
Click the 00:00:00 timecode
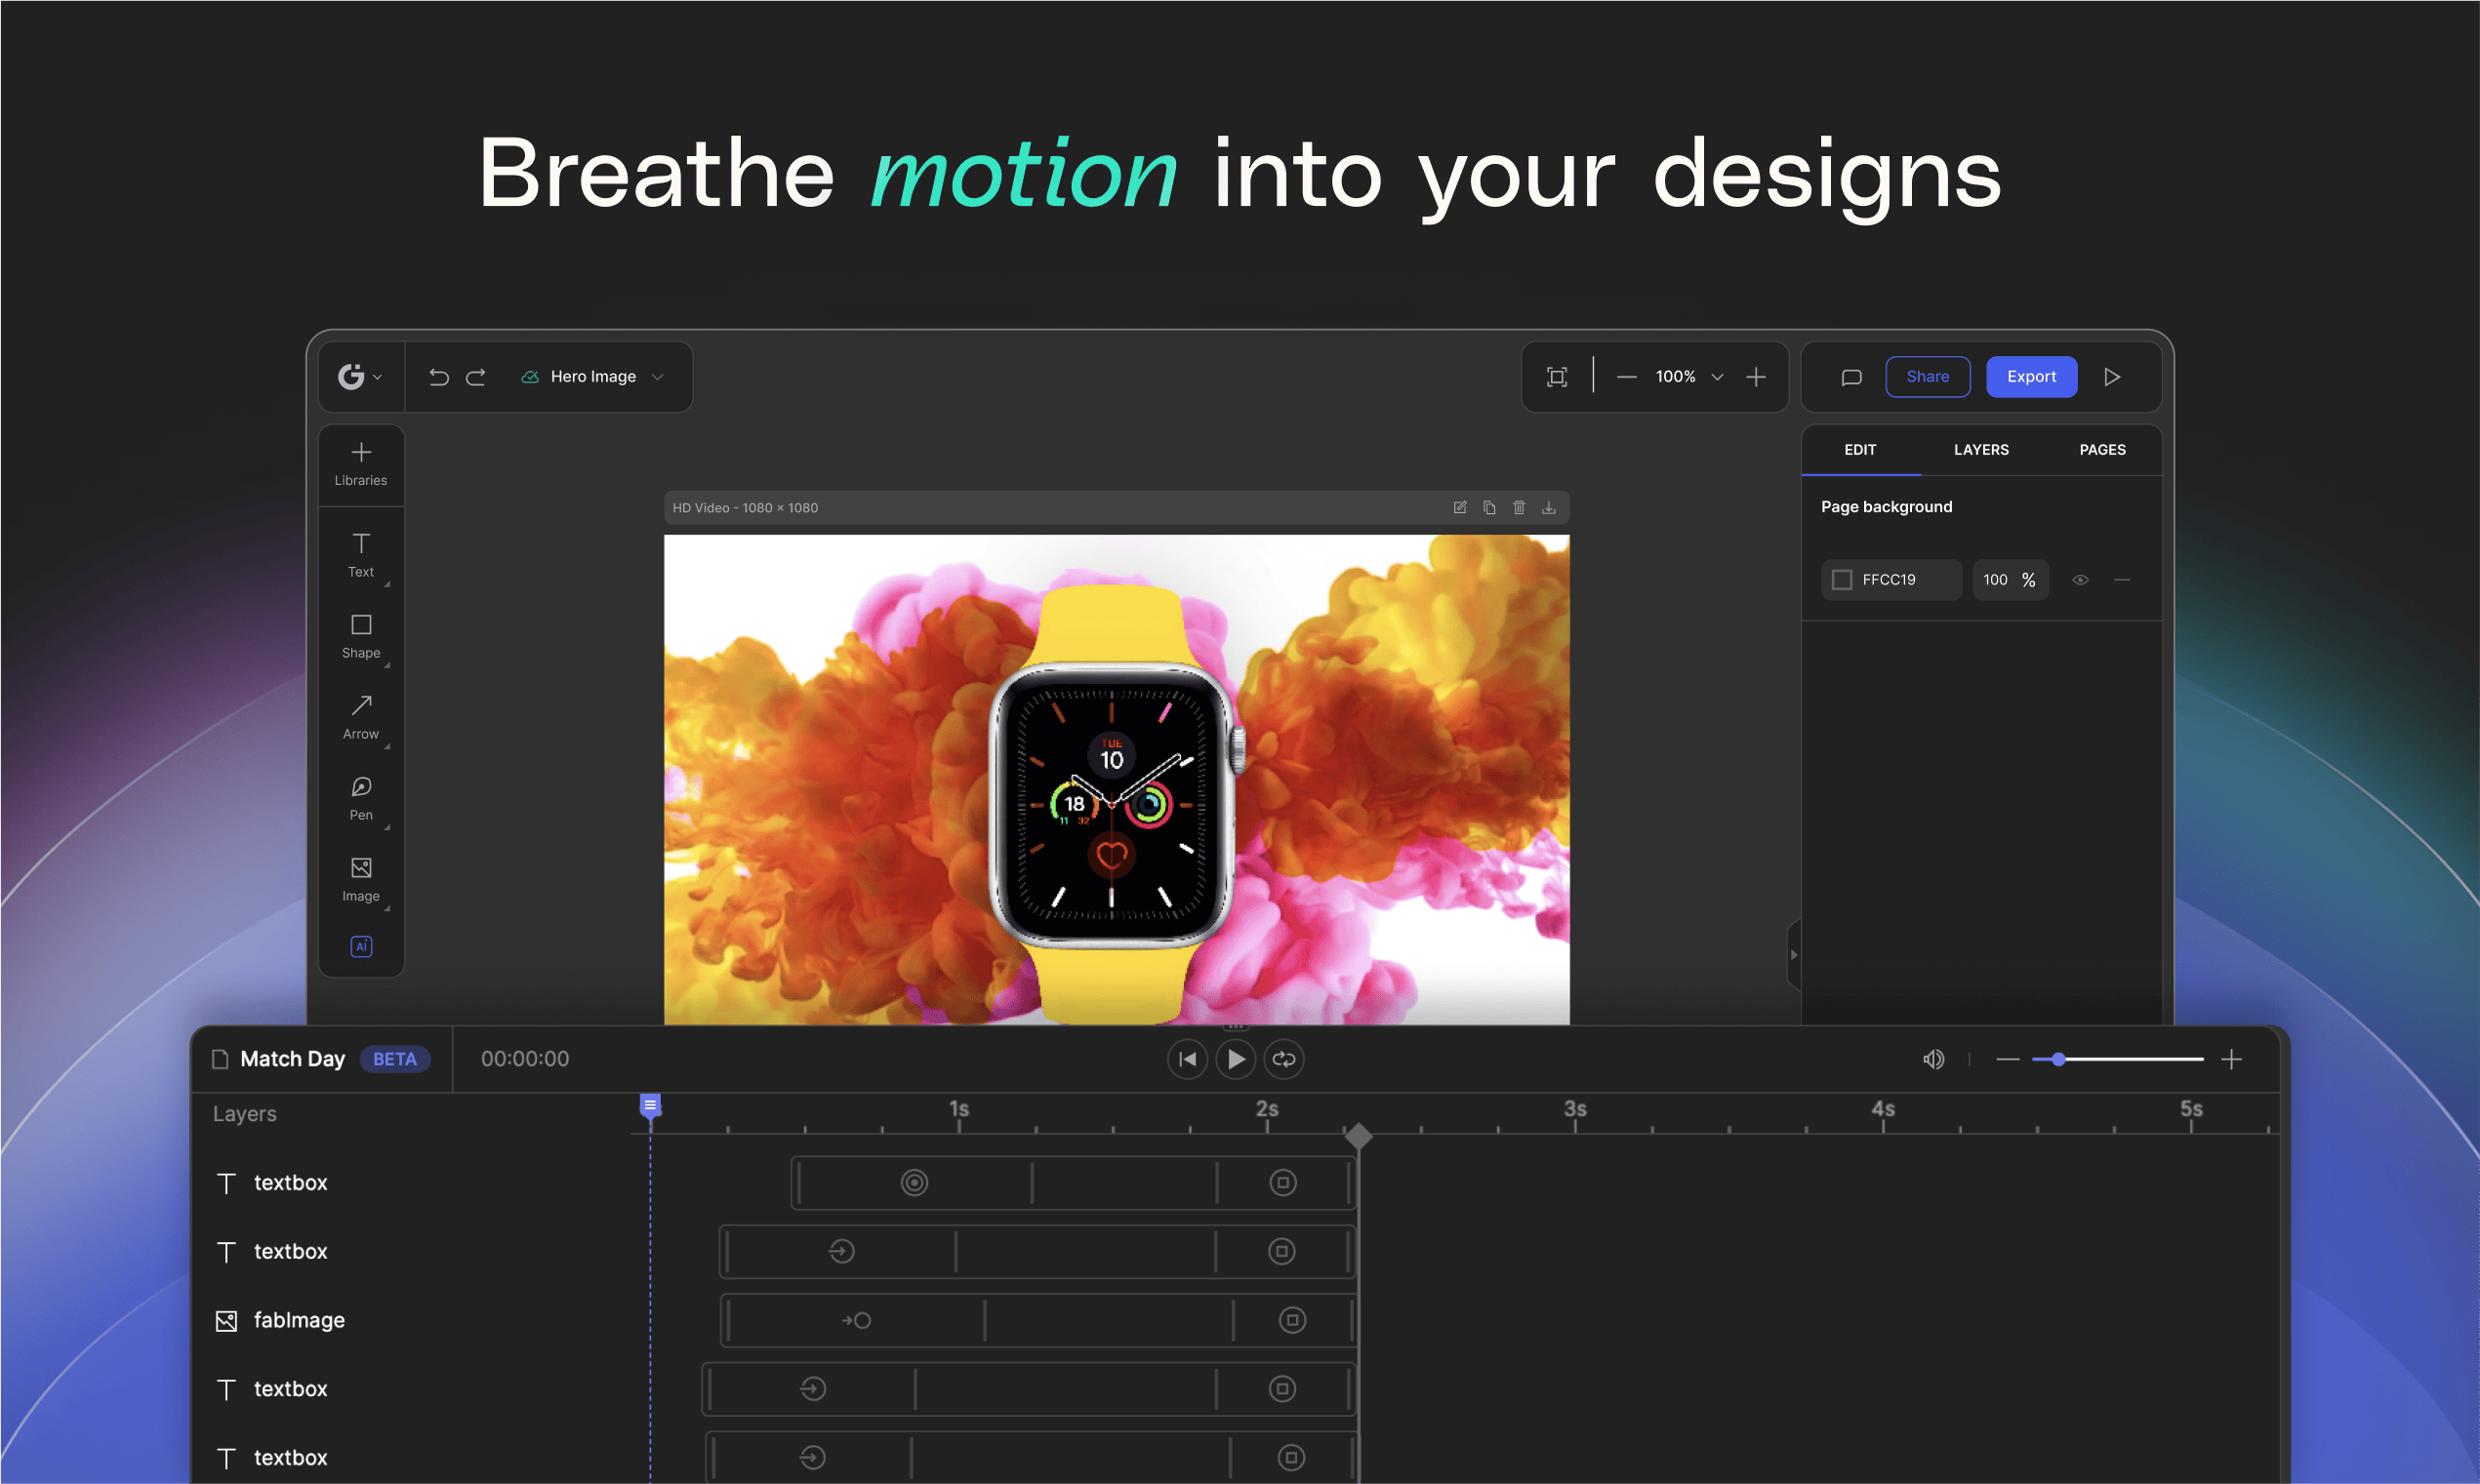(525, 1059)
